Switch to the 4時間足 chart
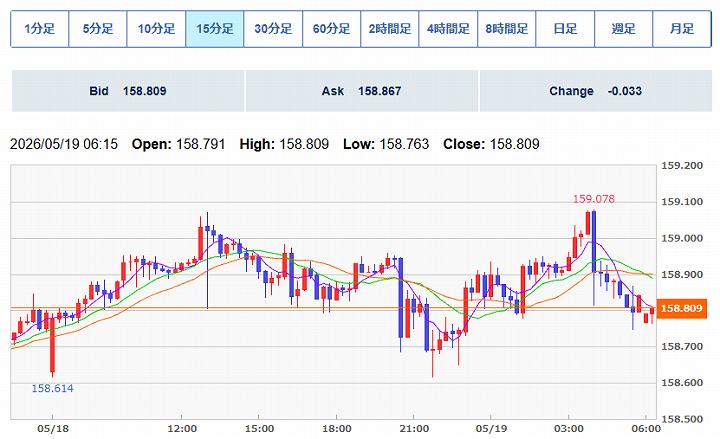 448,29
